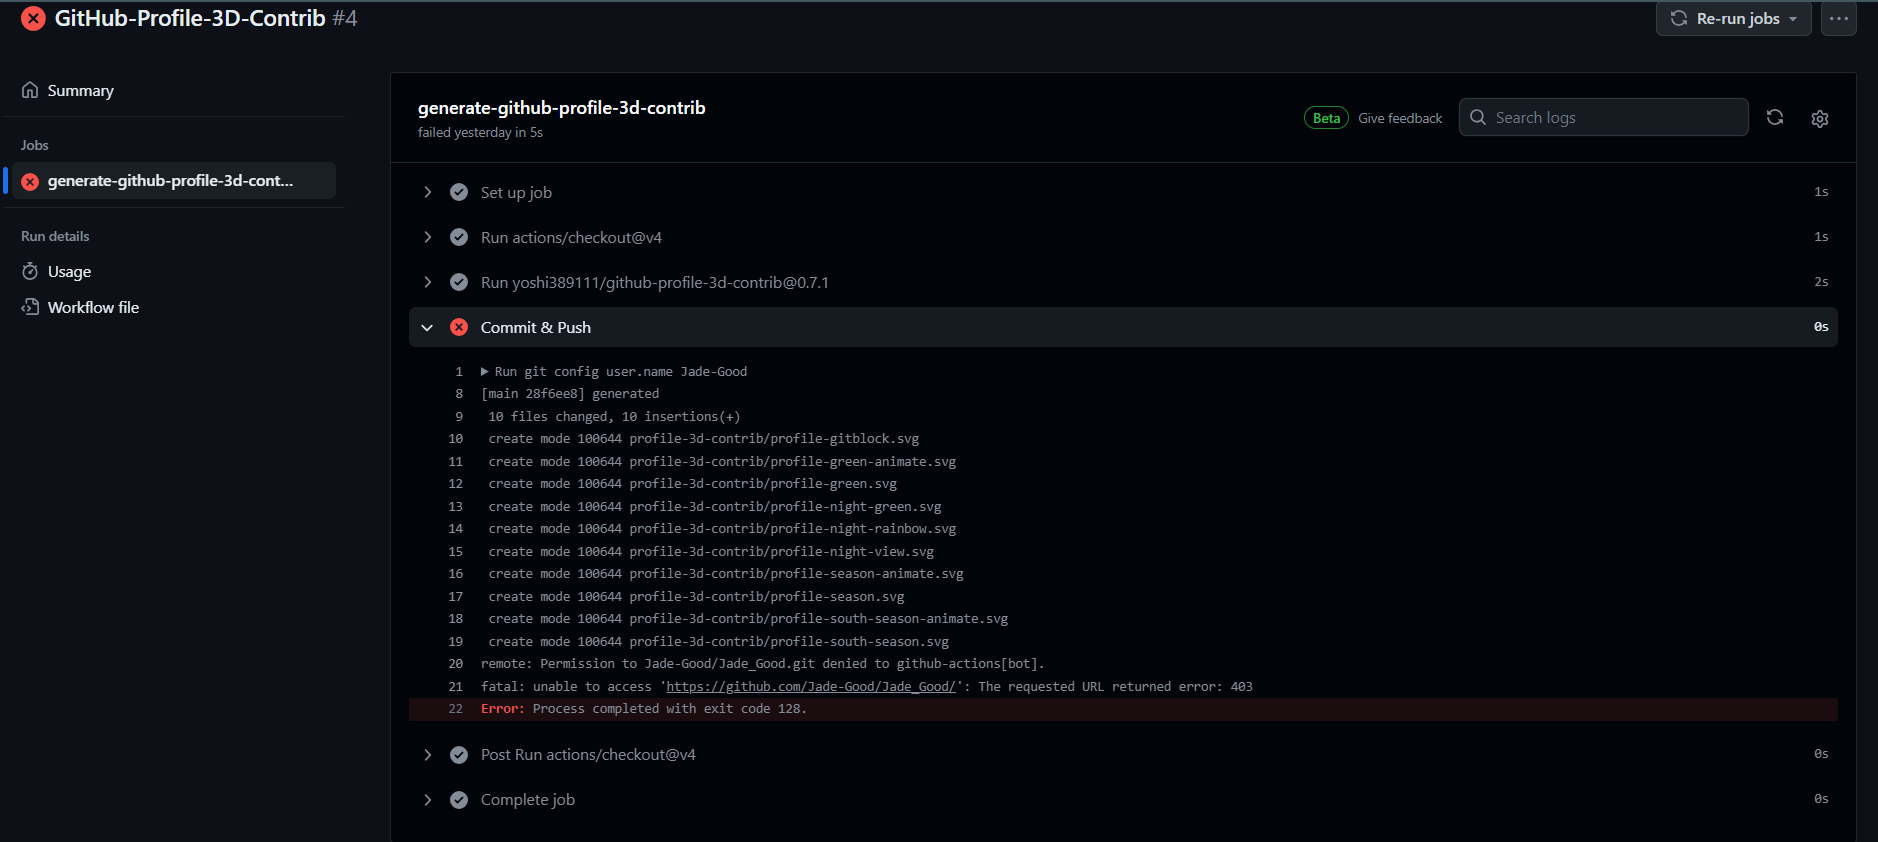Click the Workflow file icon
Screen dimensions: 1878x842
click(x=30, y=307)
